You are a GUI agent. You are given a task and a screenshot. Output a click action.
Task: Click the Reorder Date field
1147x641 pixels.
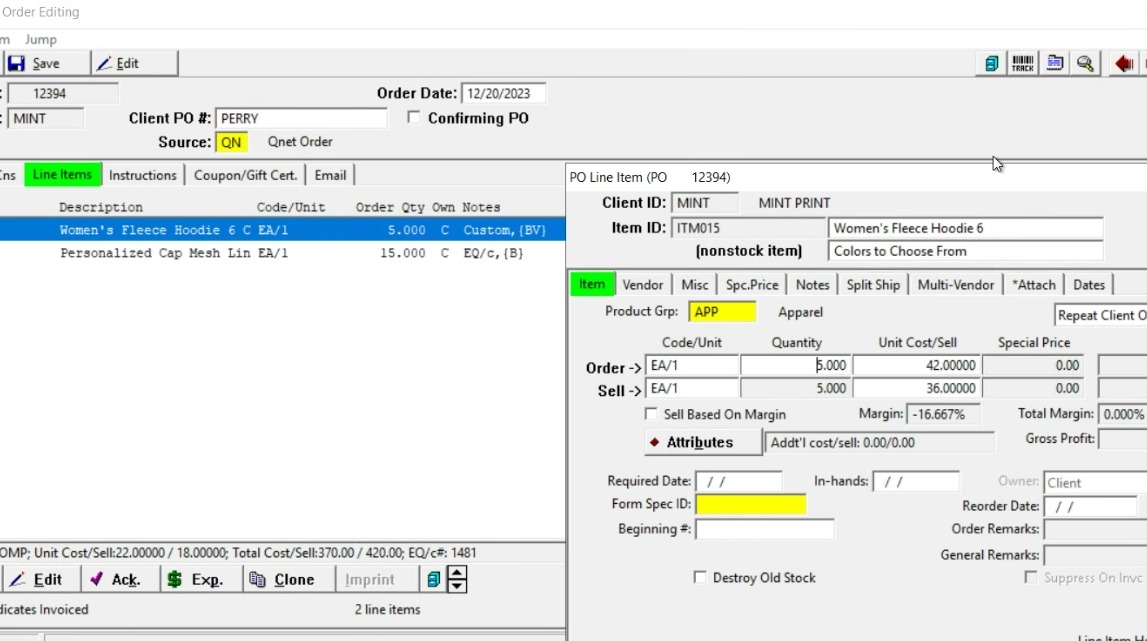(x=1090, y=506)
